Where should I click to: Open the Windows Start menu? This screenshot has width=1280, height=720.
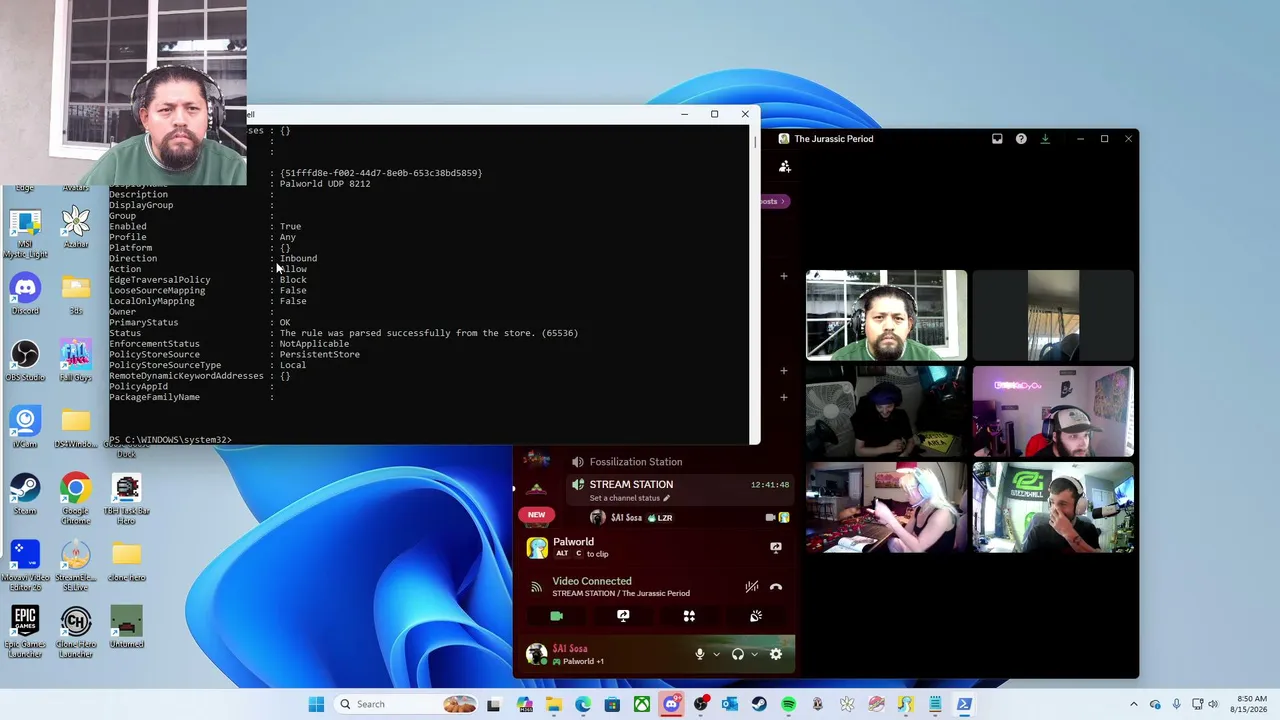coord(316,704)
